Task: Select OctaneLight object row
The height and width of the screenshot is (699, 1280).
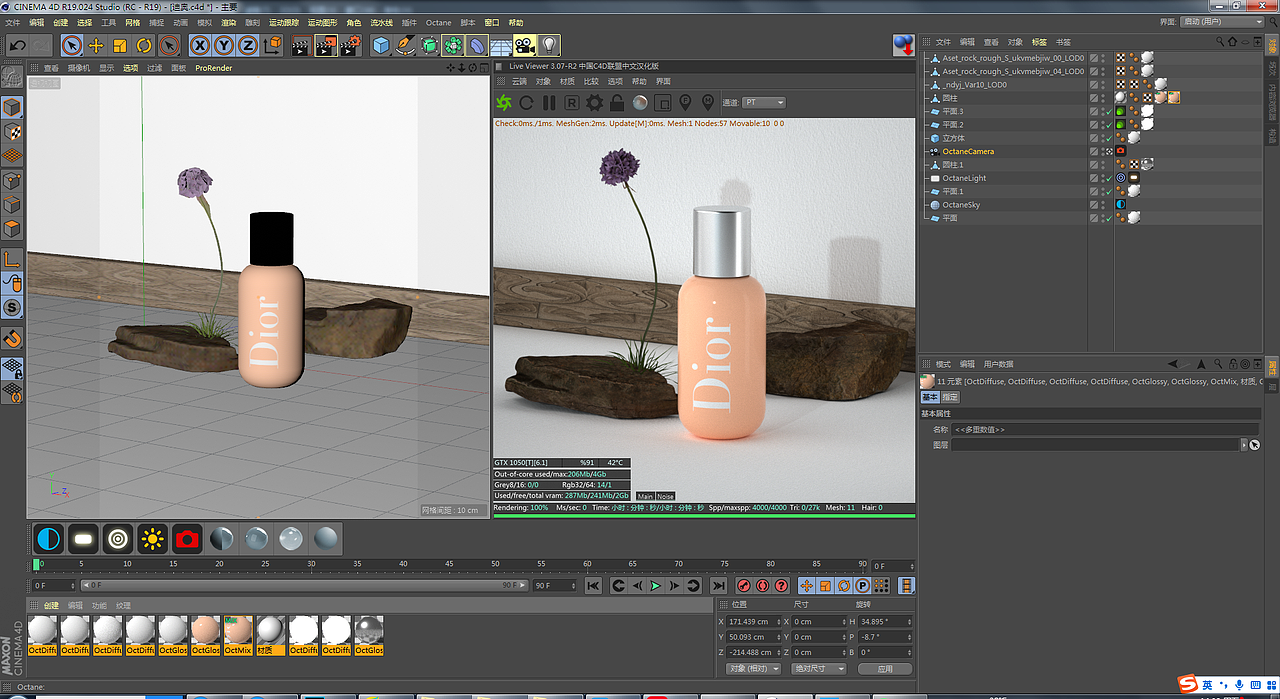Action: [964, 178]
